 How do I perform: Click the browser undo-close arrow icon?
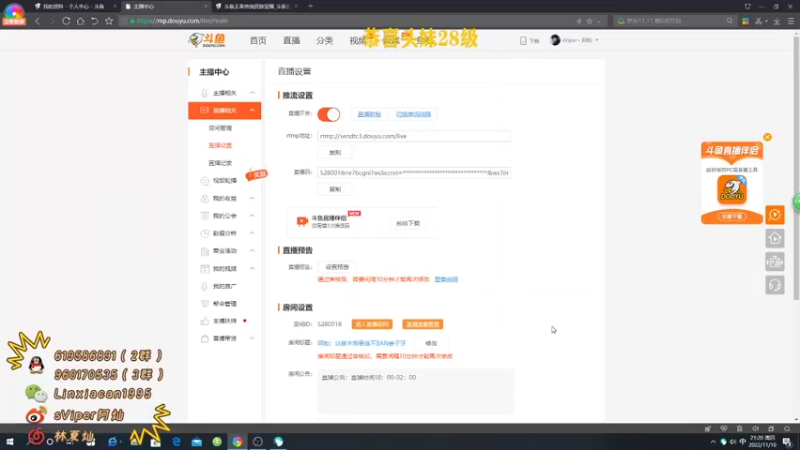(x=94, y=21)
